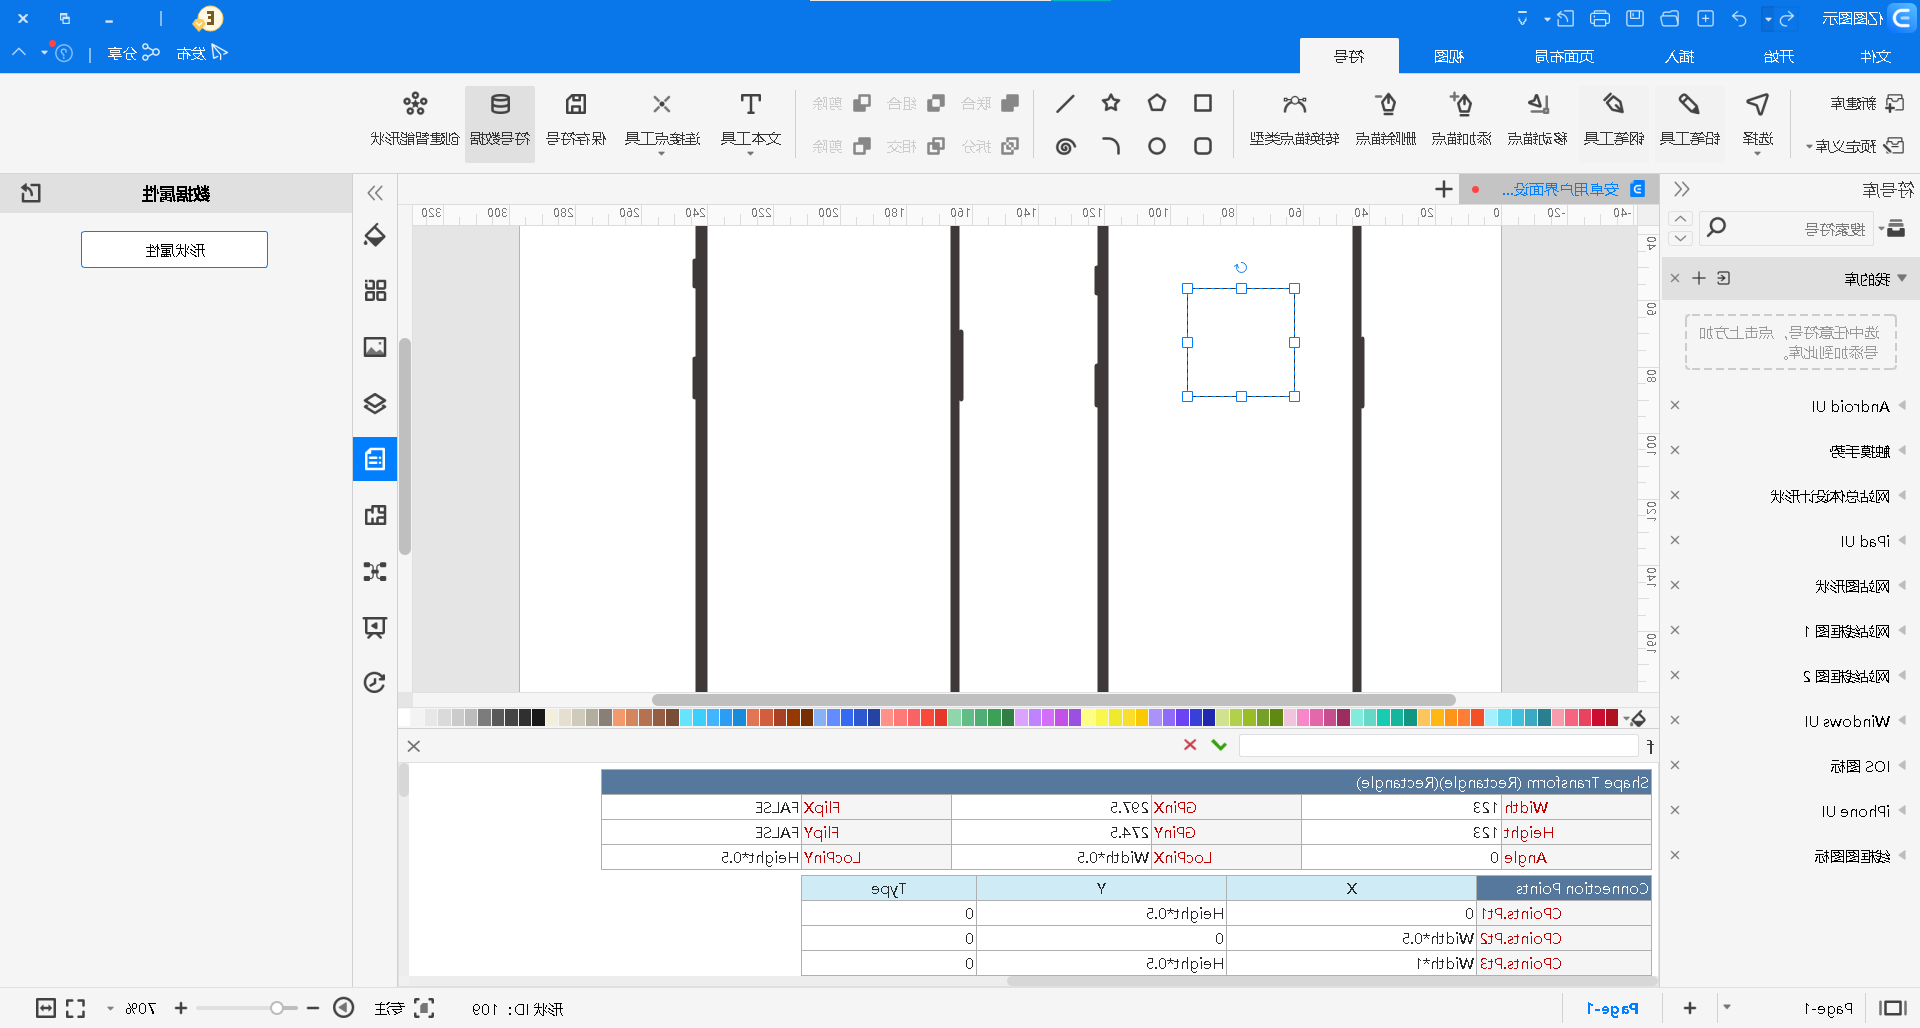Viewport: 1920px width, 1028px height.
Task: Pick the star shape drawing tool
Action: (x=1111, y=103)
